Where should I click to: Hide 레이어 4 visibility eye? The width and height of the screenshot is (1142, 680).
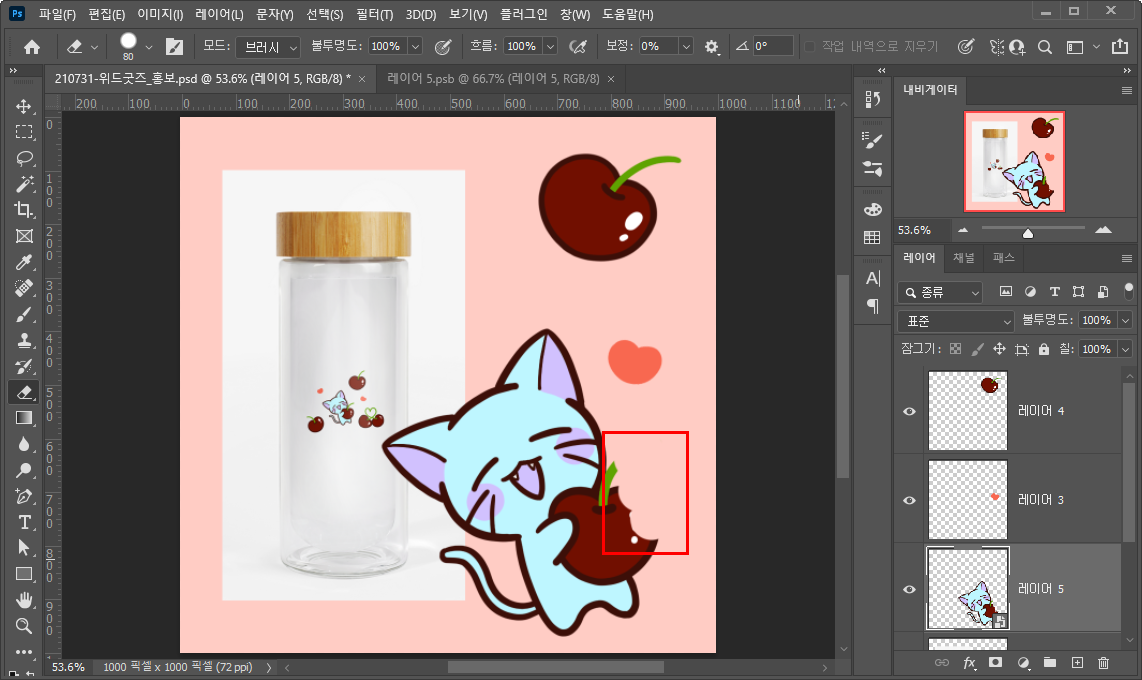(x=910, y=411)
